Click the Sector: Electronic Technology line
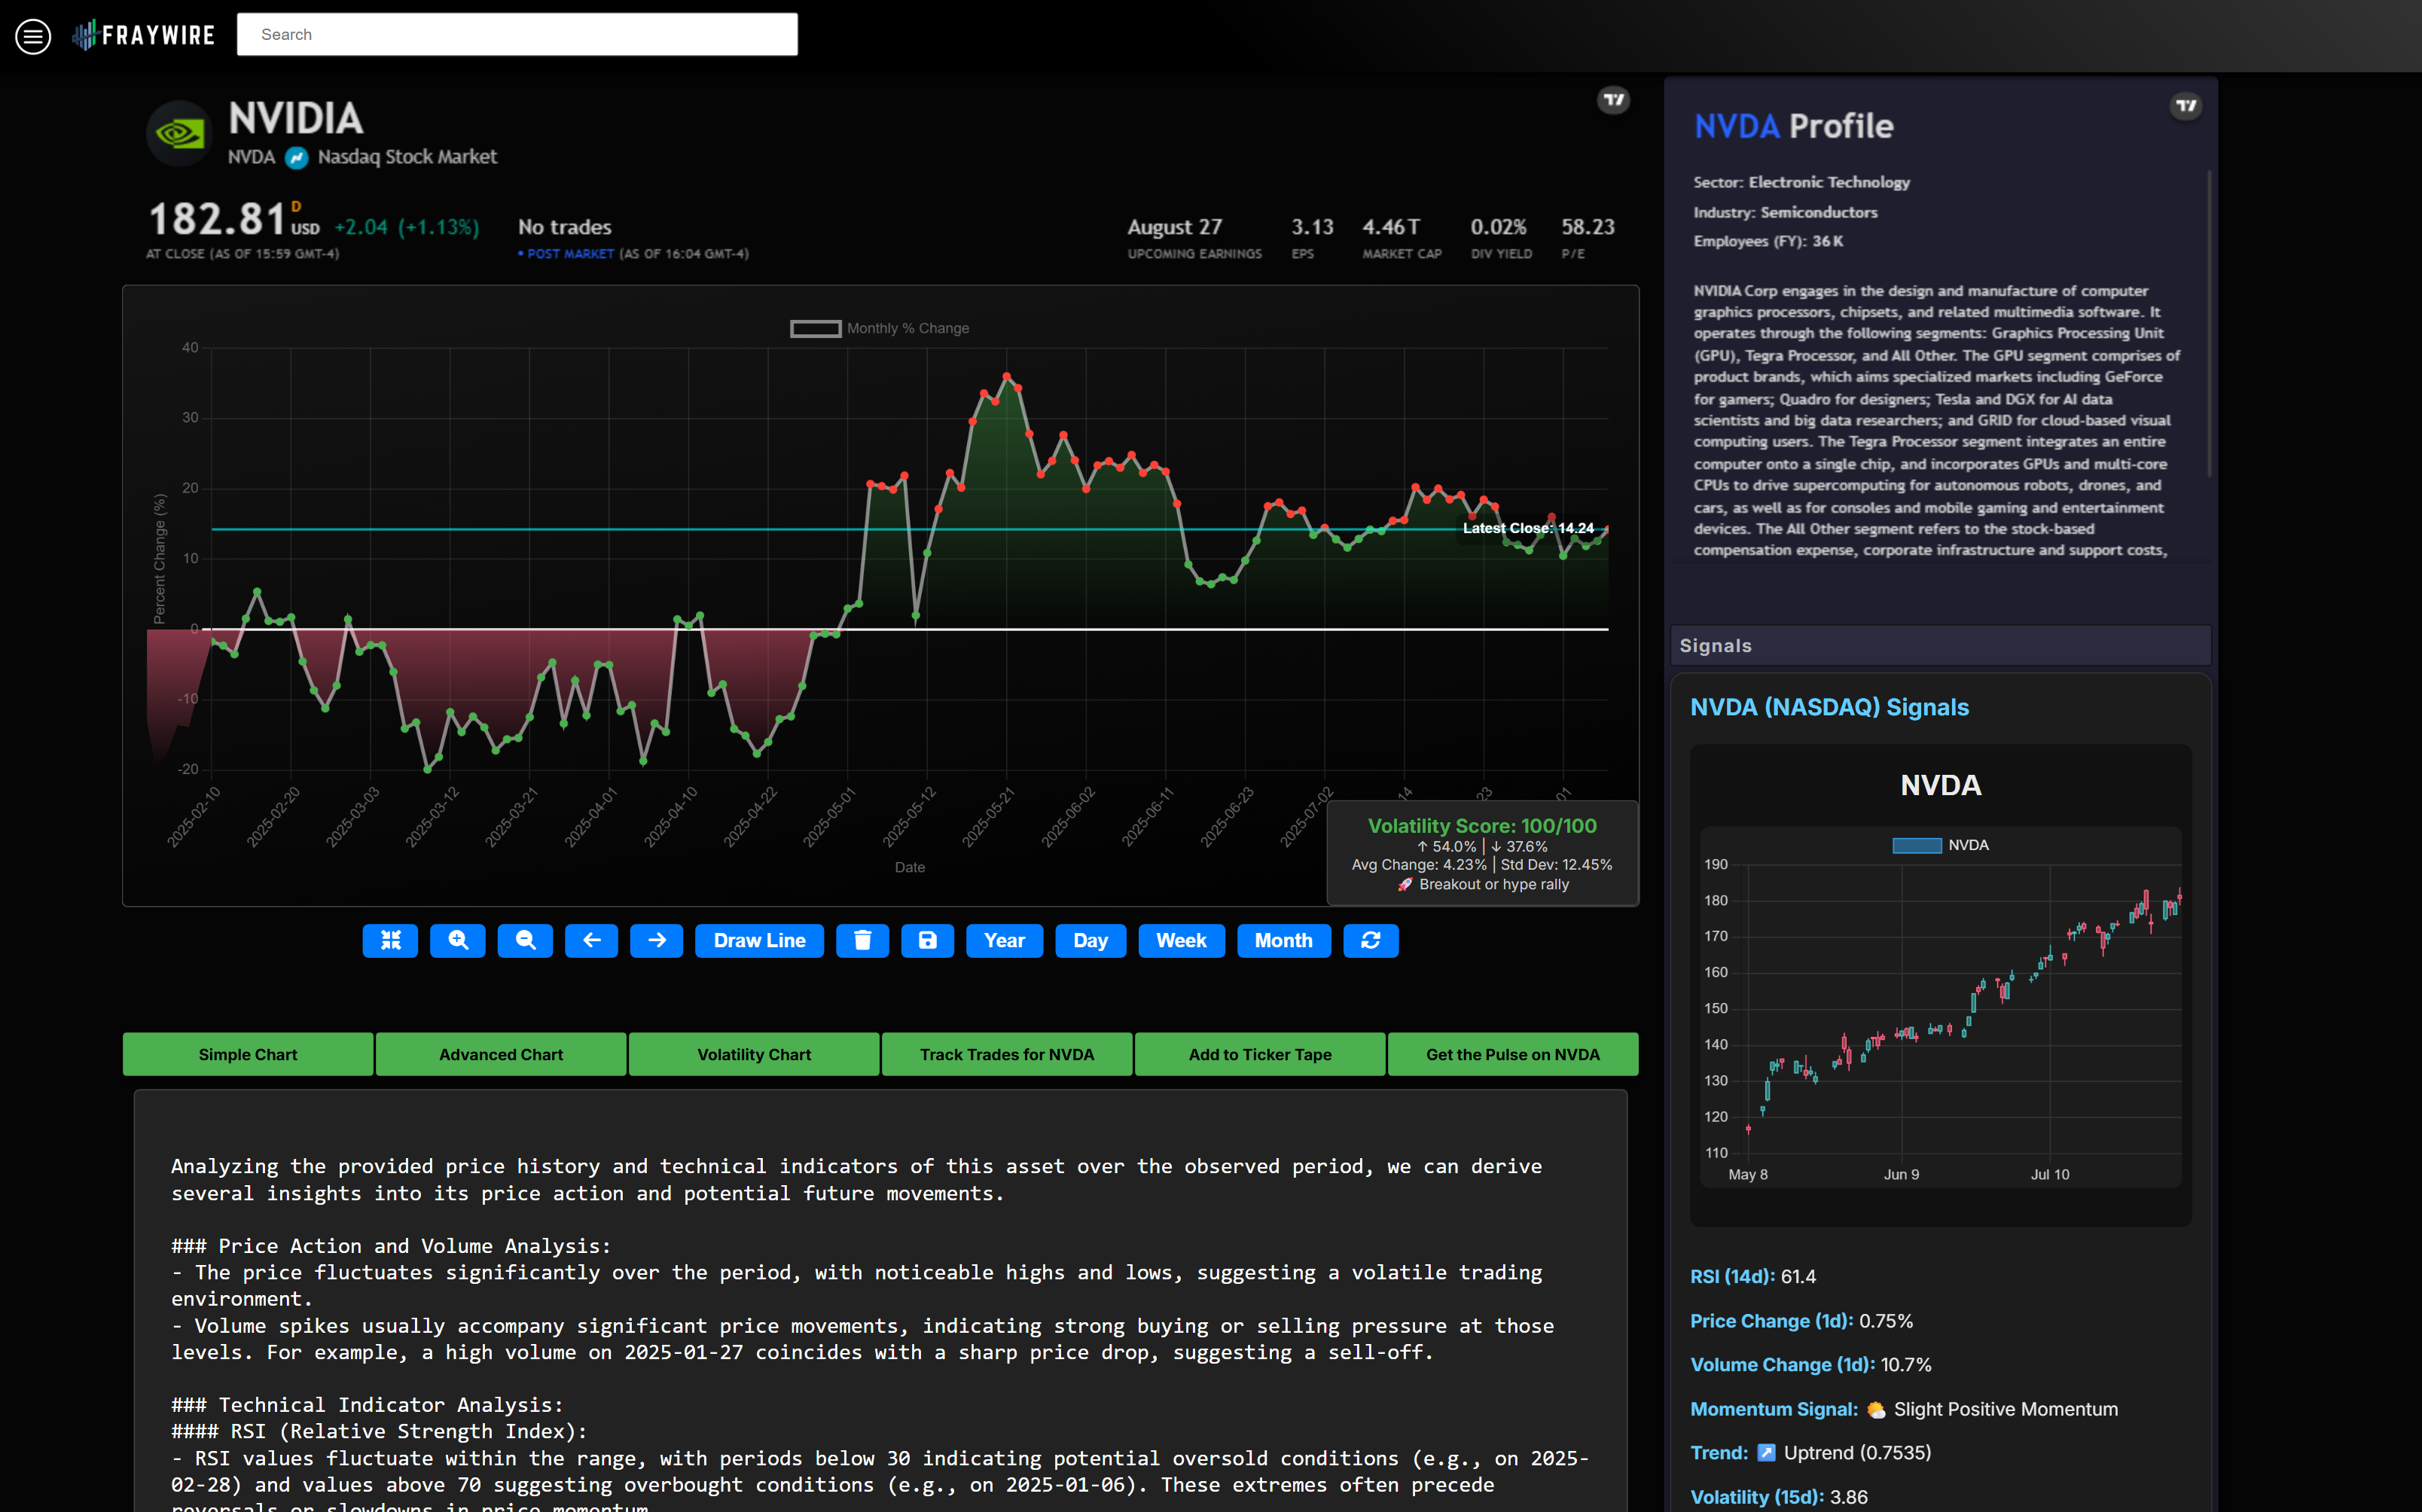Viewport: 2422px width, 1512px height. point(1801,182)
